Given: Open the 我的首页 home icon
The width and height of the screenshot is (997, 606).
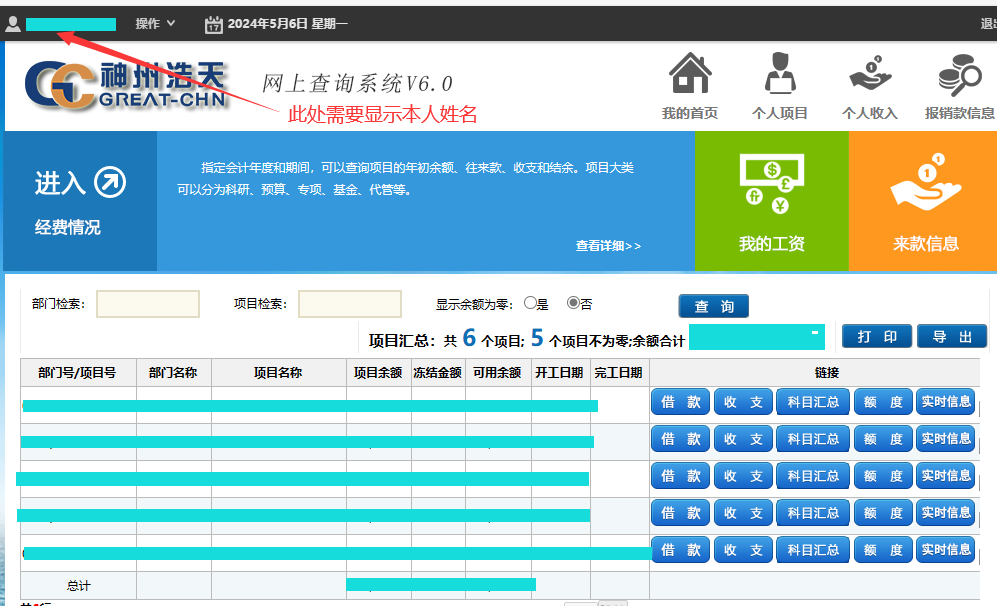Looking at the screenshot, I should click(x=690, y=75).
